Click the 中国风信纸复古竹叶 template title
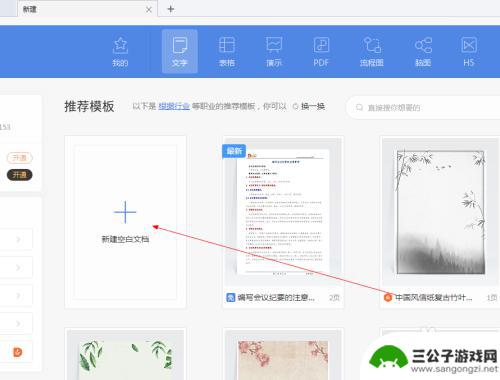Image resolution: width=500 pixels, height=380 pixels. click(434, 297)
